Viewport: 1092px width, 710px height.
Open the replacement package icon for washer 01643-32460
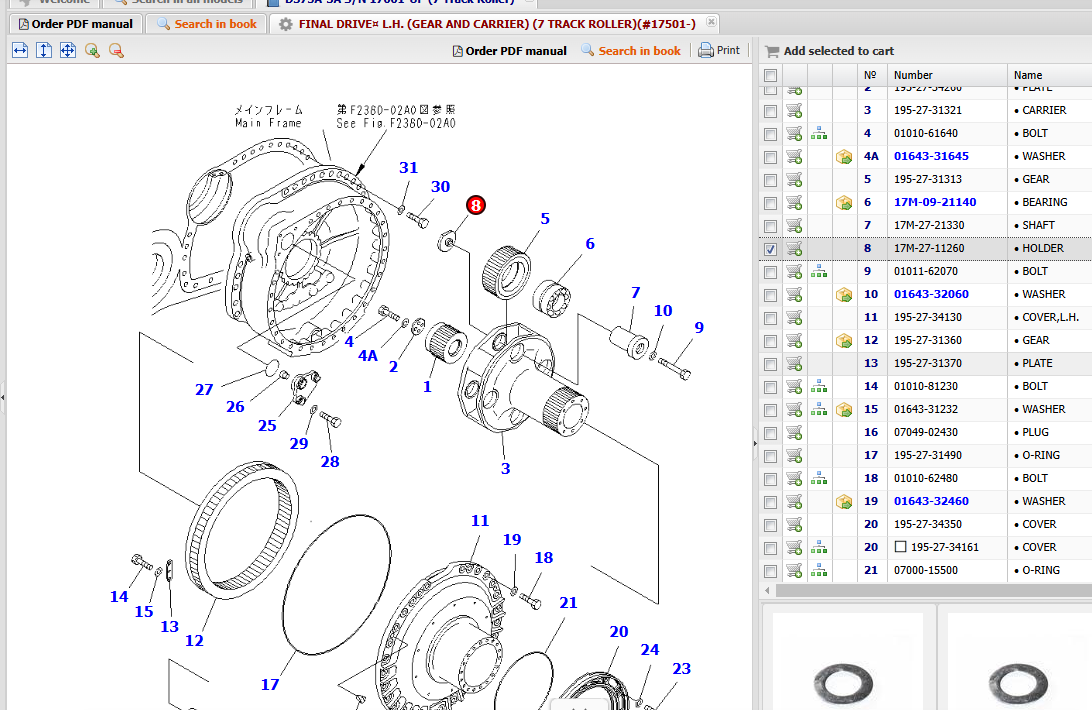click(844, 502)
